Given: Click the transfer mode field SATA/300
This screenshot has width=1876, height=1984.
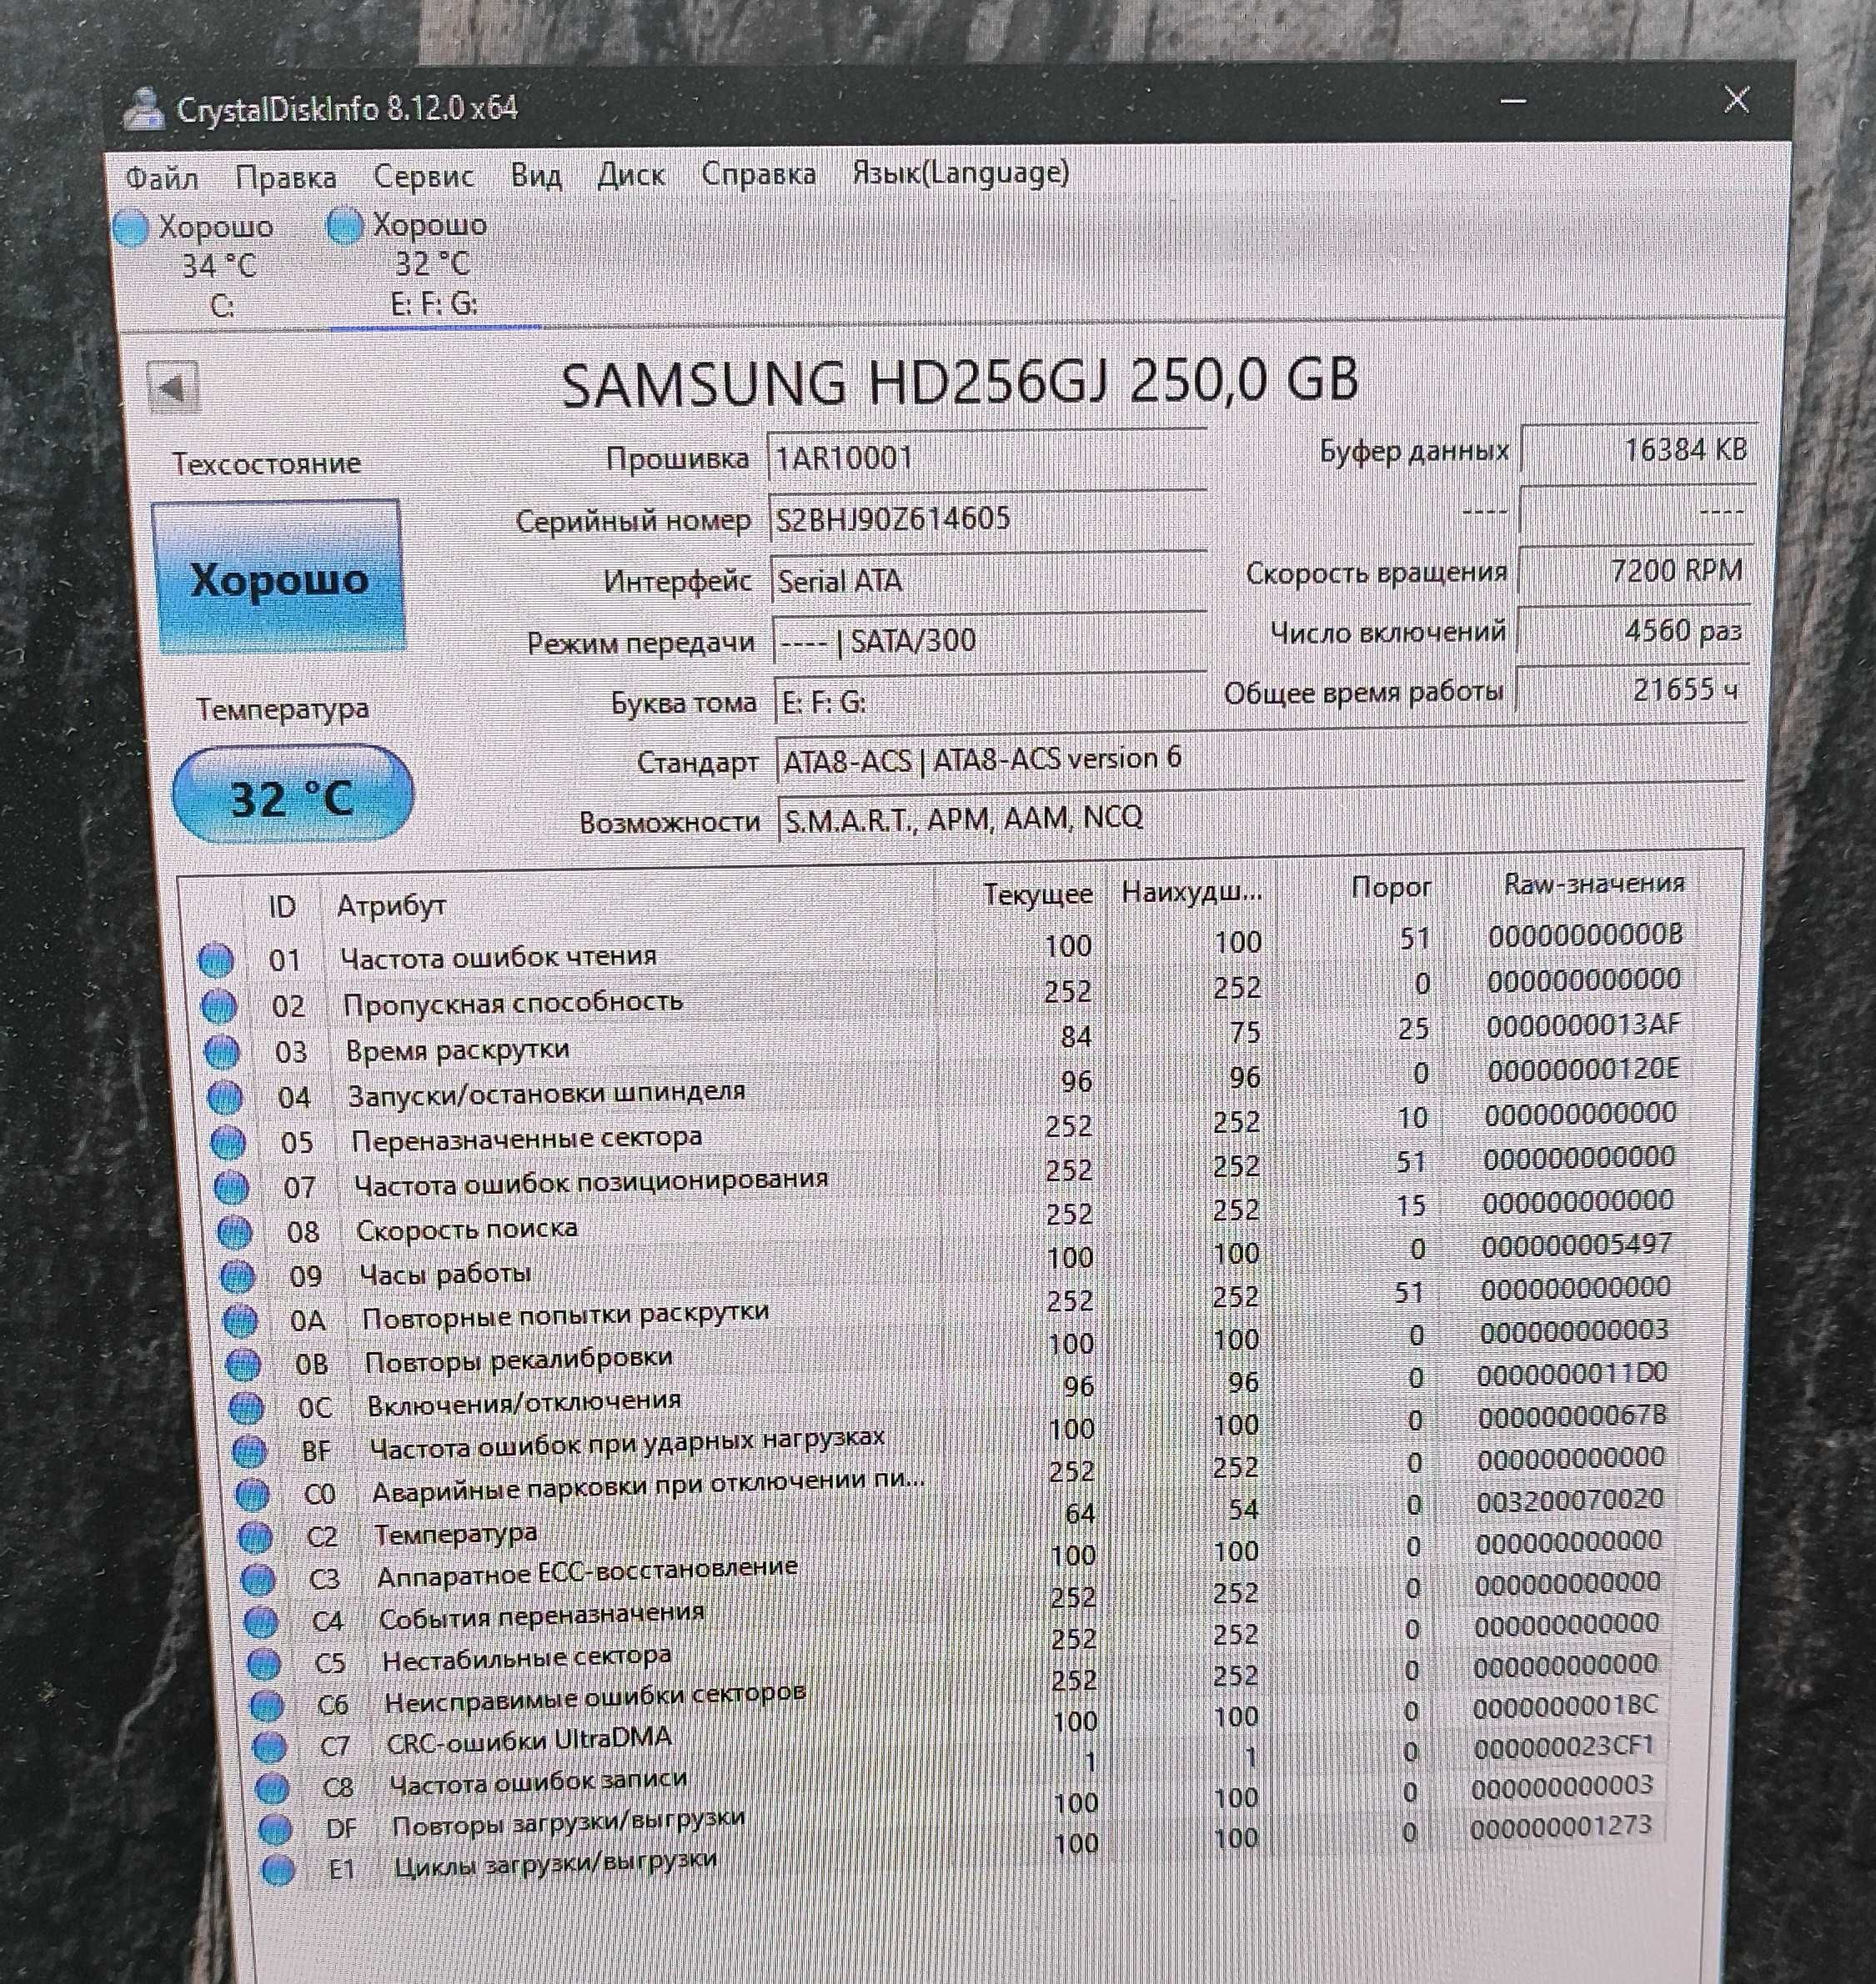Looking at the screenshot, I should 990,640.
